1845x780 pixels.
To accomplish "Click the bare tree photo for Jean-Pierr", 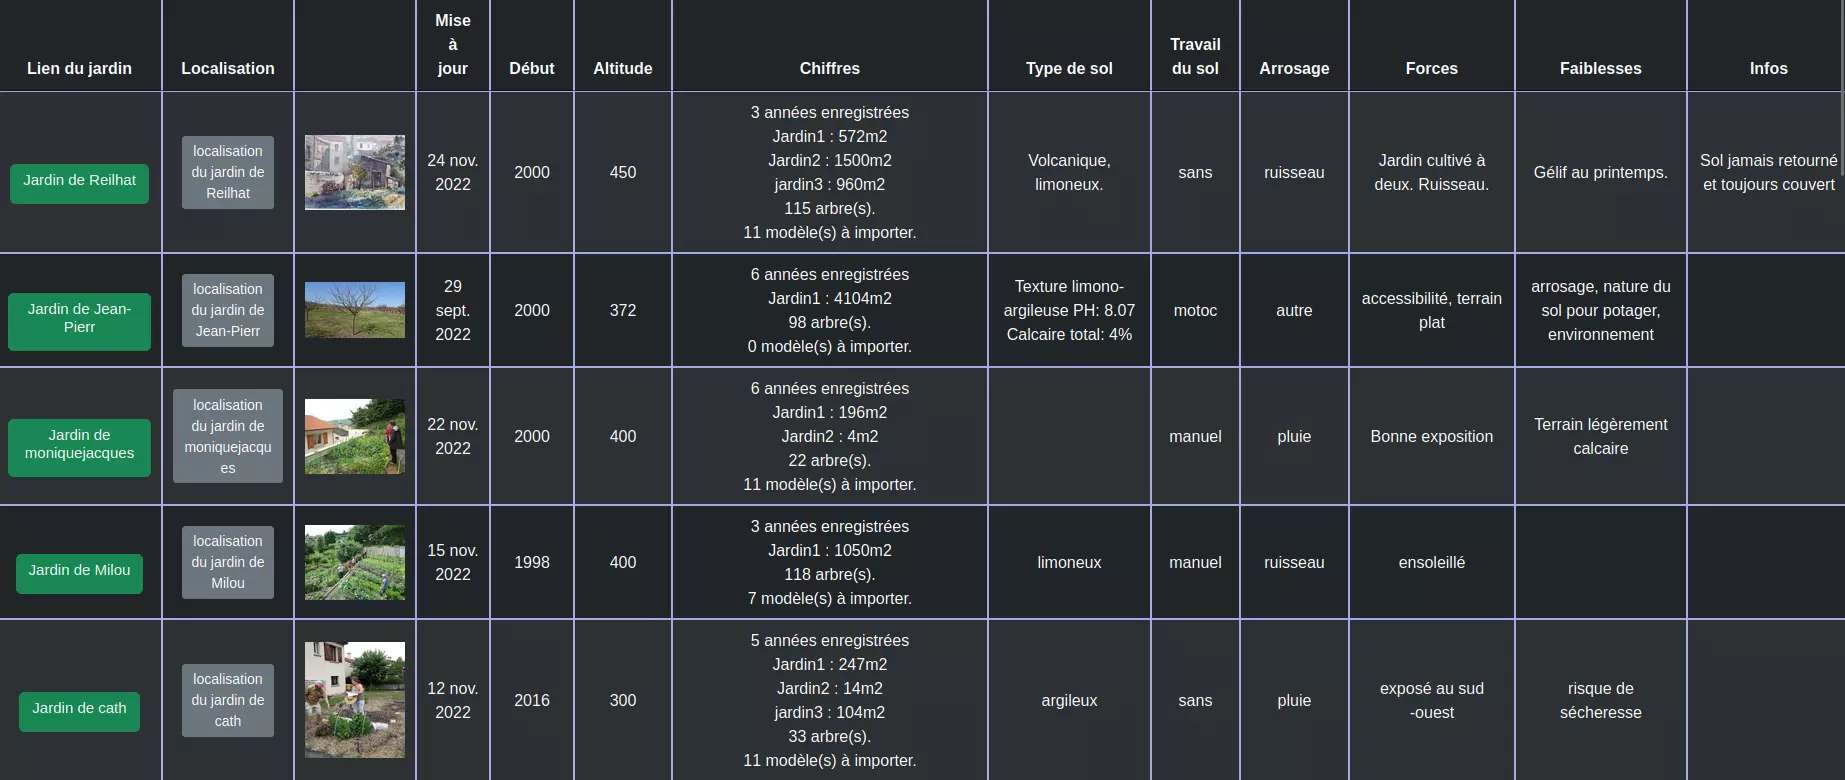I will coord(355,310).
